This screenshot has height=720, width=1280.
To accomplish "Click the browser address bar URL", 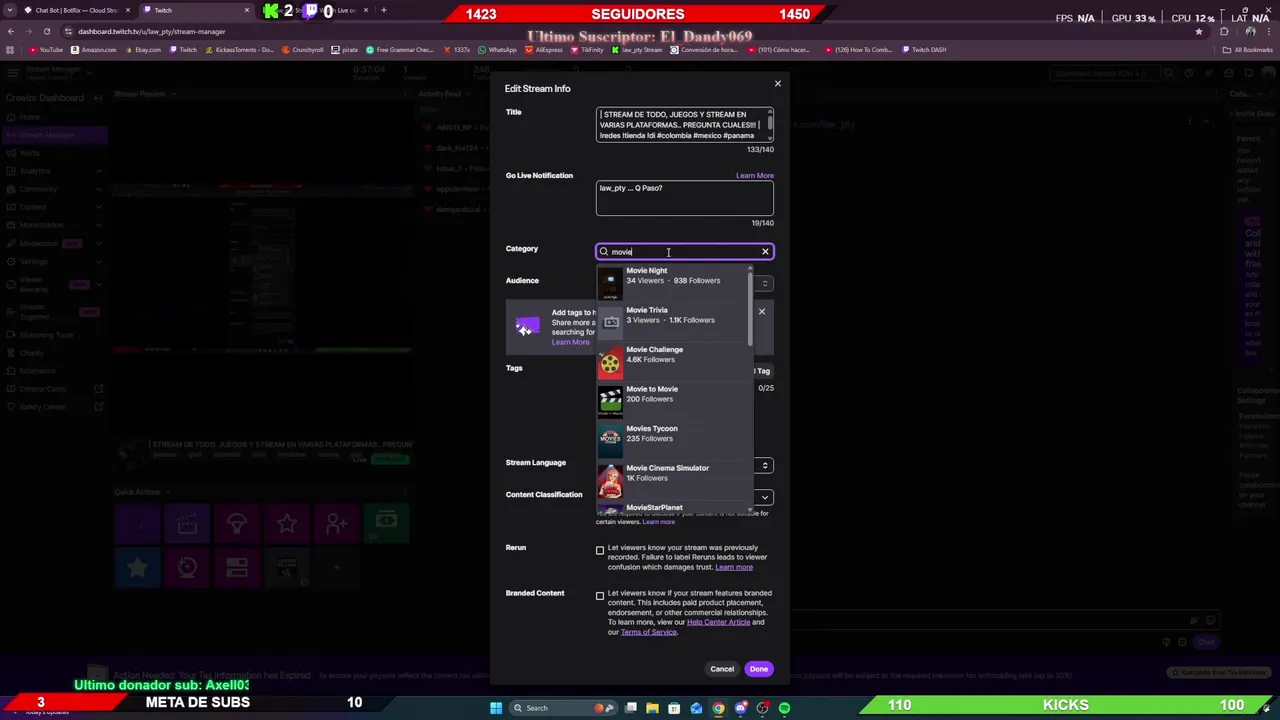I will coord(152,31).
